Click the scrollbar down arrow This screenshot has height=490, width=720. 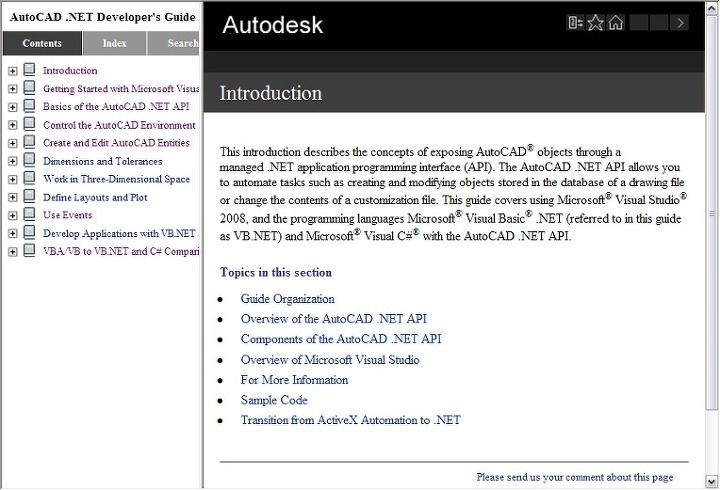(712, 481)
